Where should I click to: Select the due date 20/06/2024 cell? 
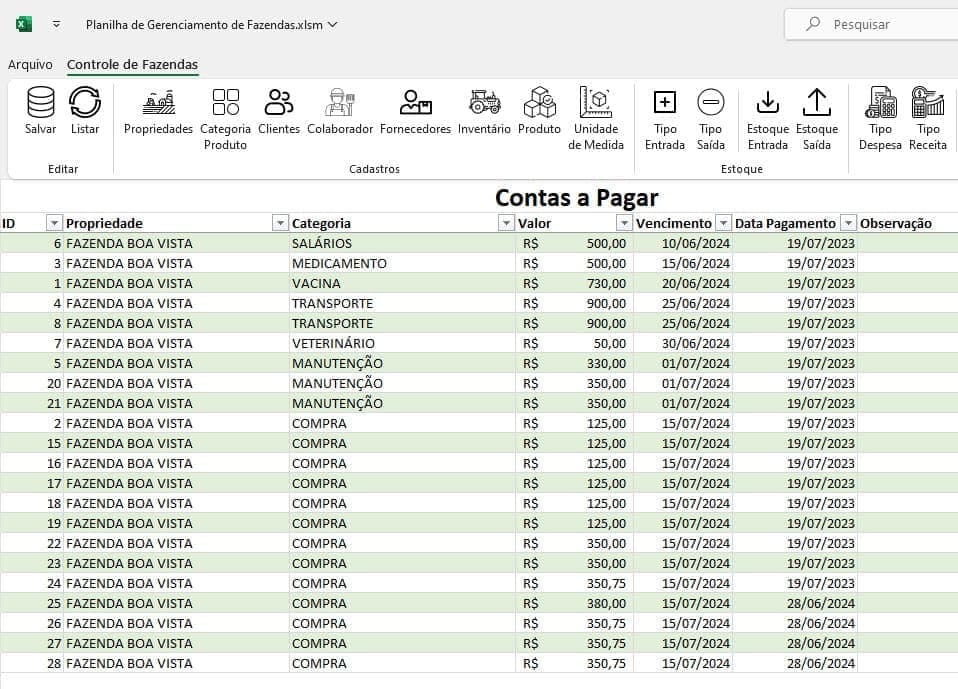click(683, 283)
